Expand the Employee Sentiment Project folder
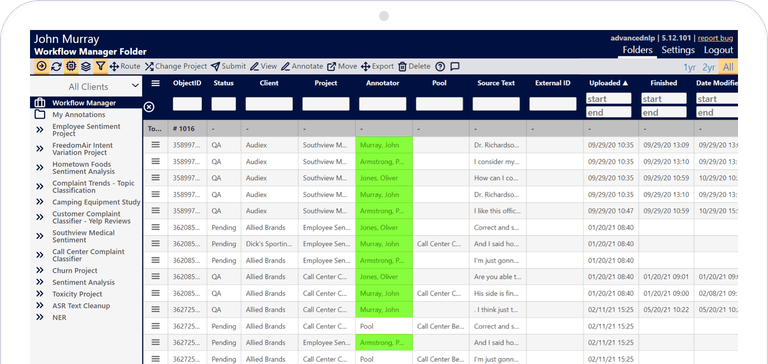The width and height of the screenshot is (768, 364). [40, 130]
